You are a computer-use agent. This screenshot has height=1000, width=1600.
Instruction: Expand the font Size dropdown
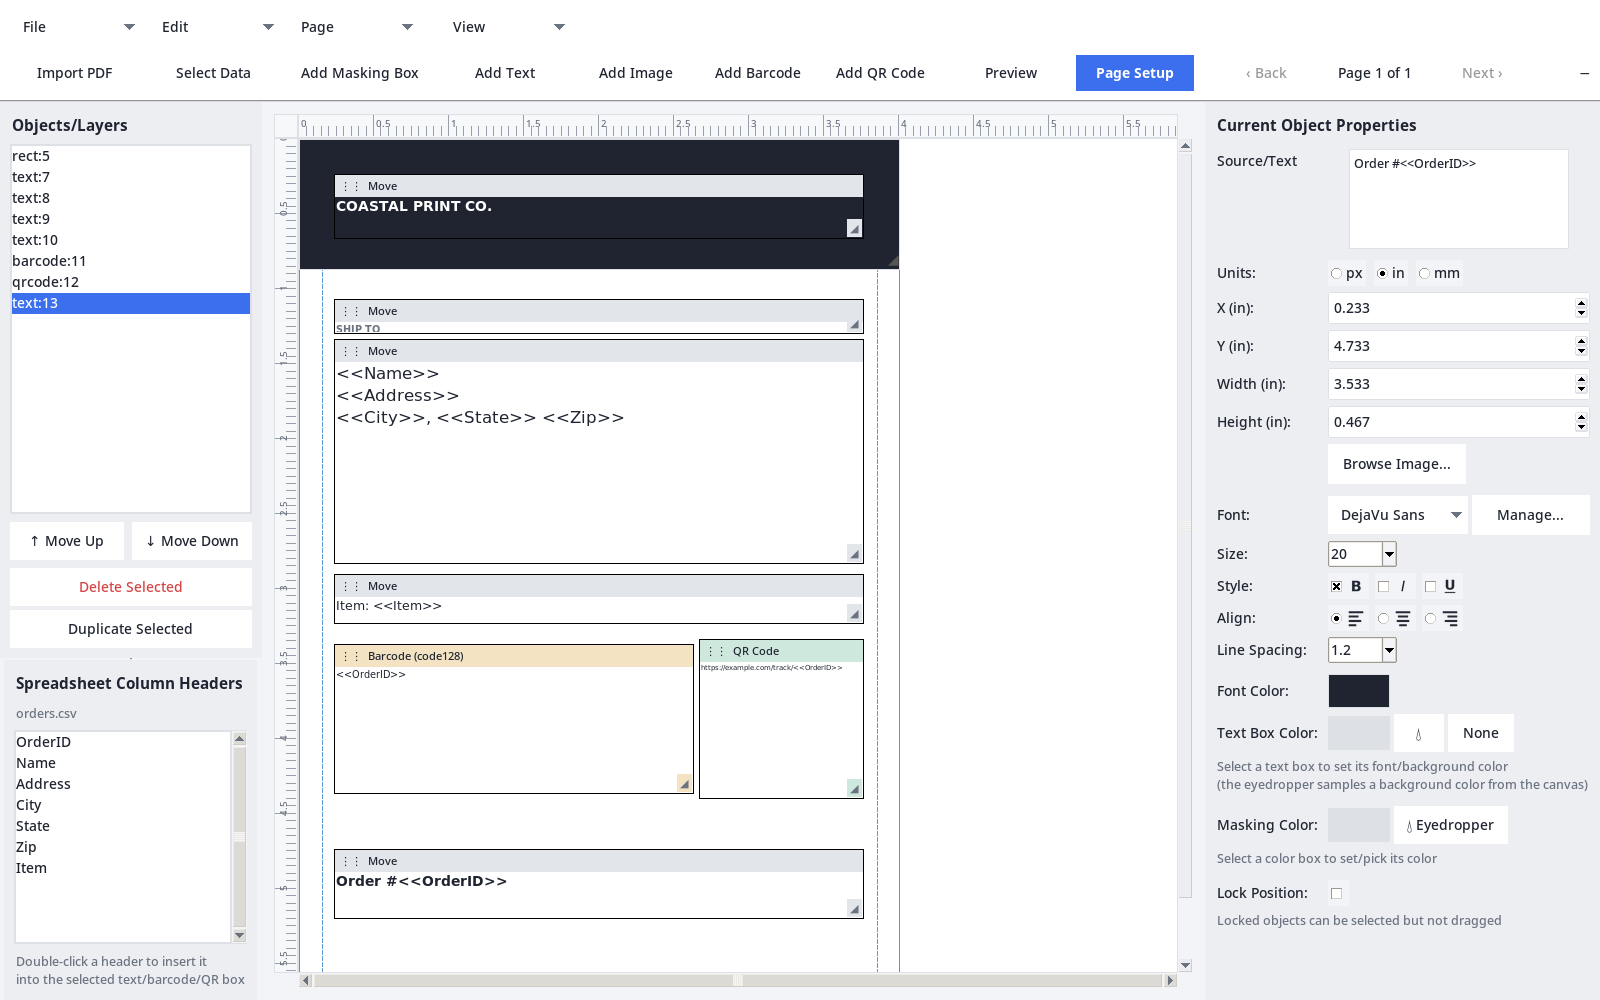[x=1389, y=554]
